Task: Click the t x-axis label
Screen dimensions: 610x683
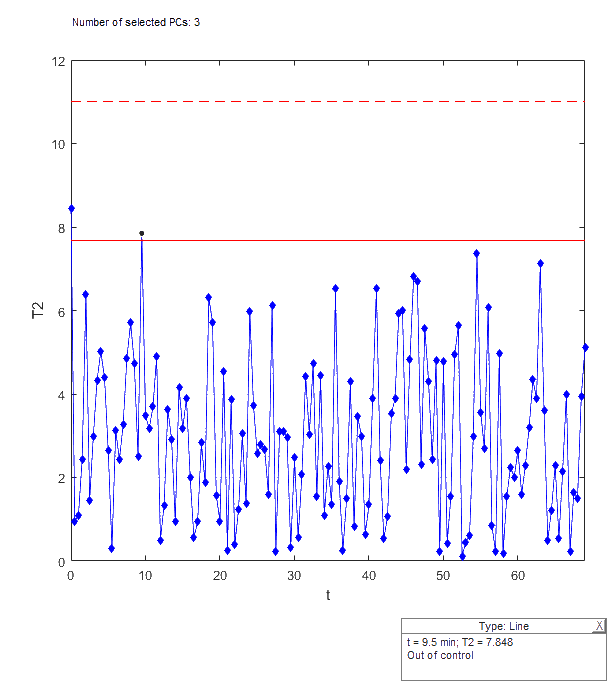Action: pyautogui.click(x=327, y=596)
